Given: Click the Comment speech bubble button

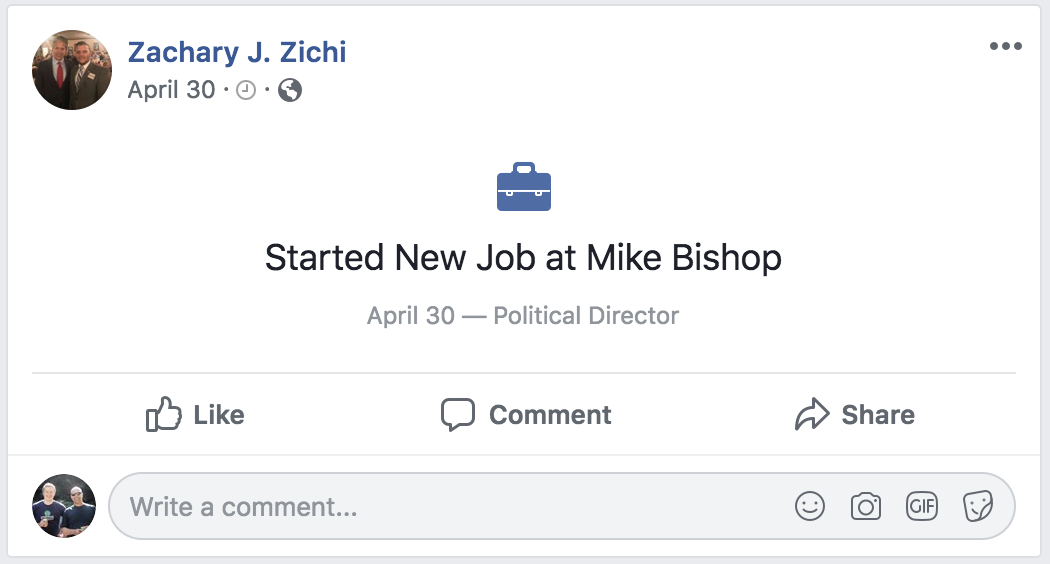Looking at the screenshot, I should pos(526,415).
